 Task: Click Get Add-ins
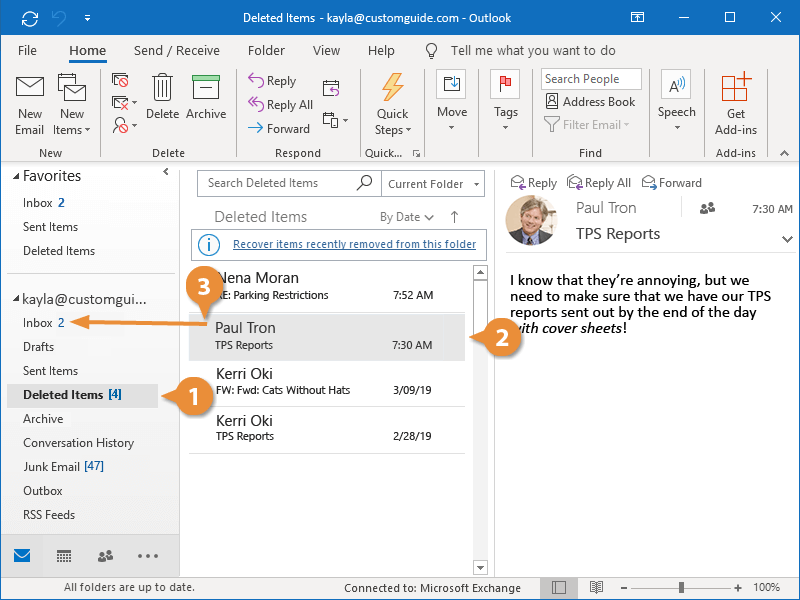[x=735, y=105]
